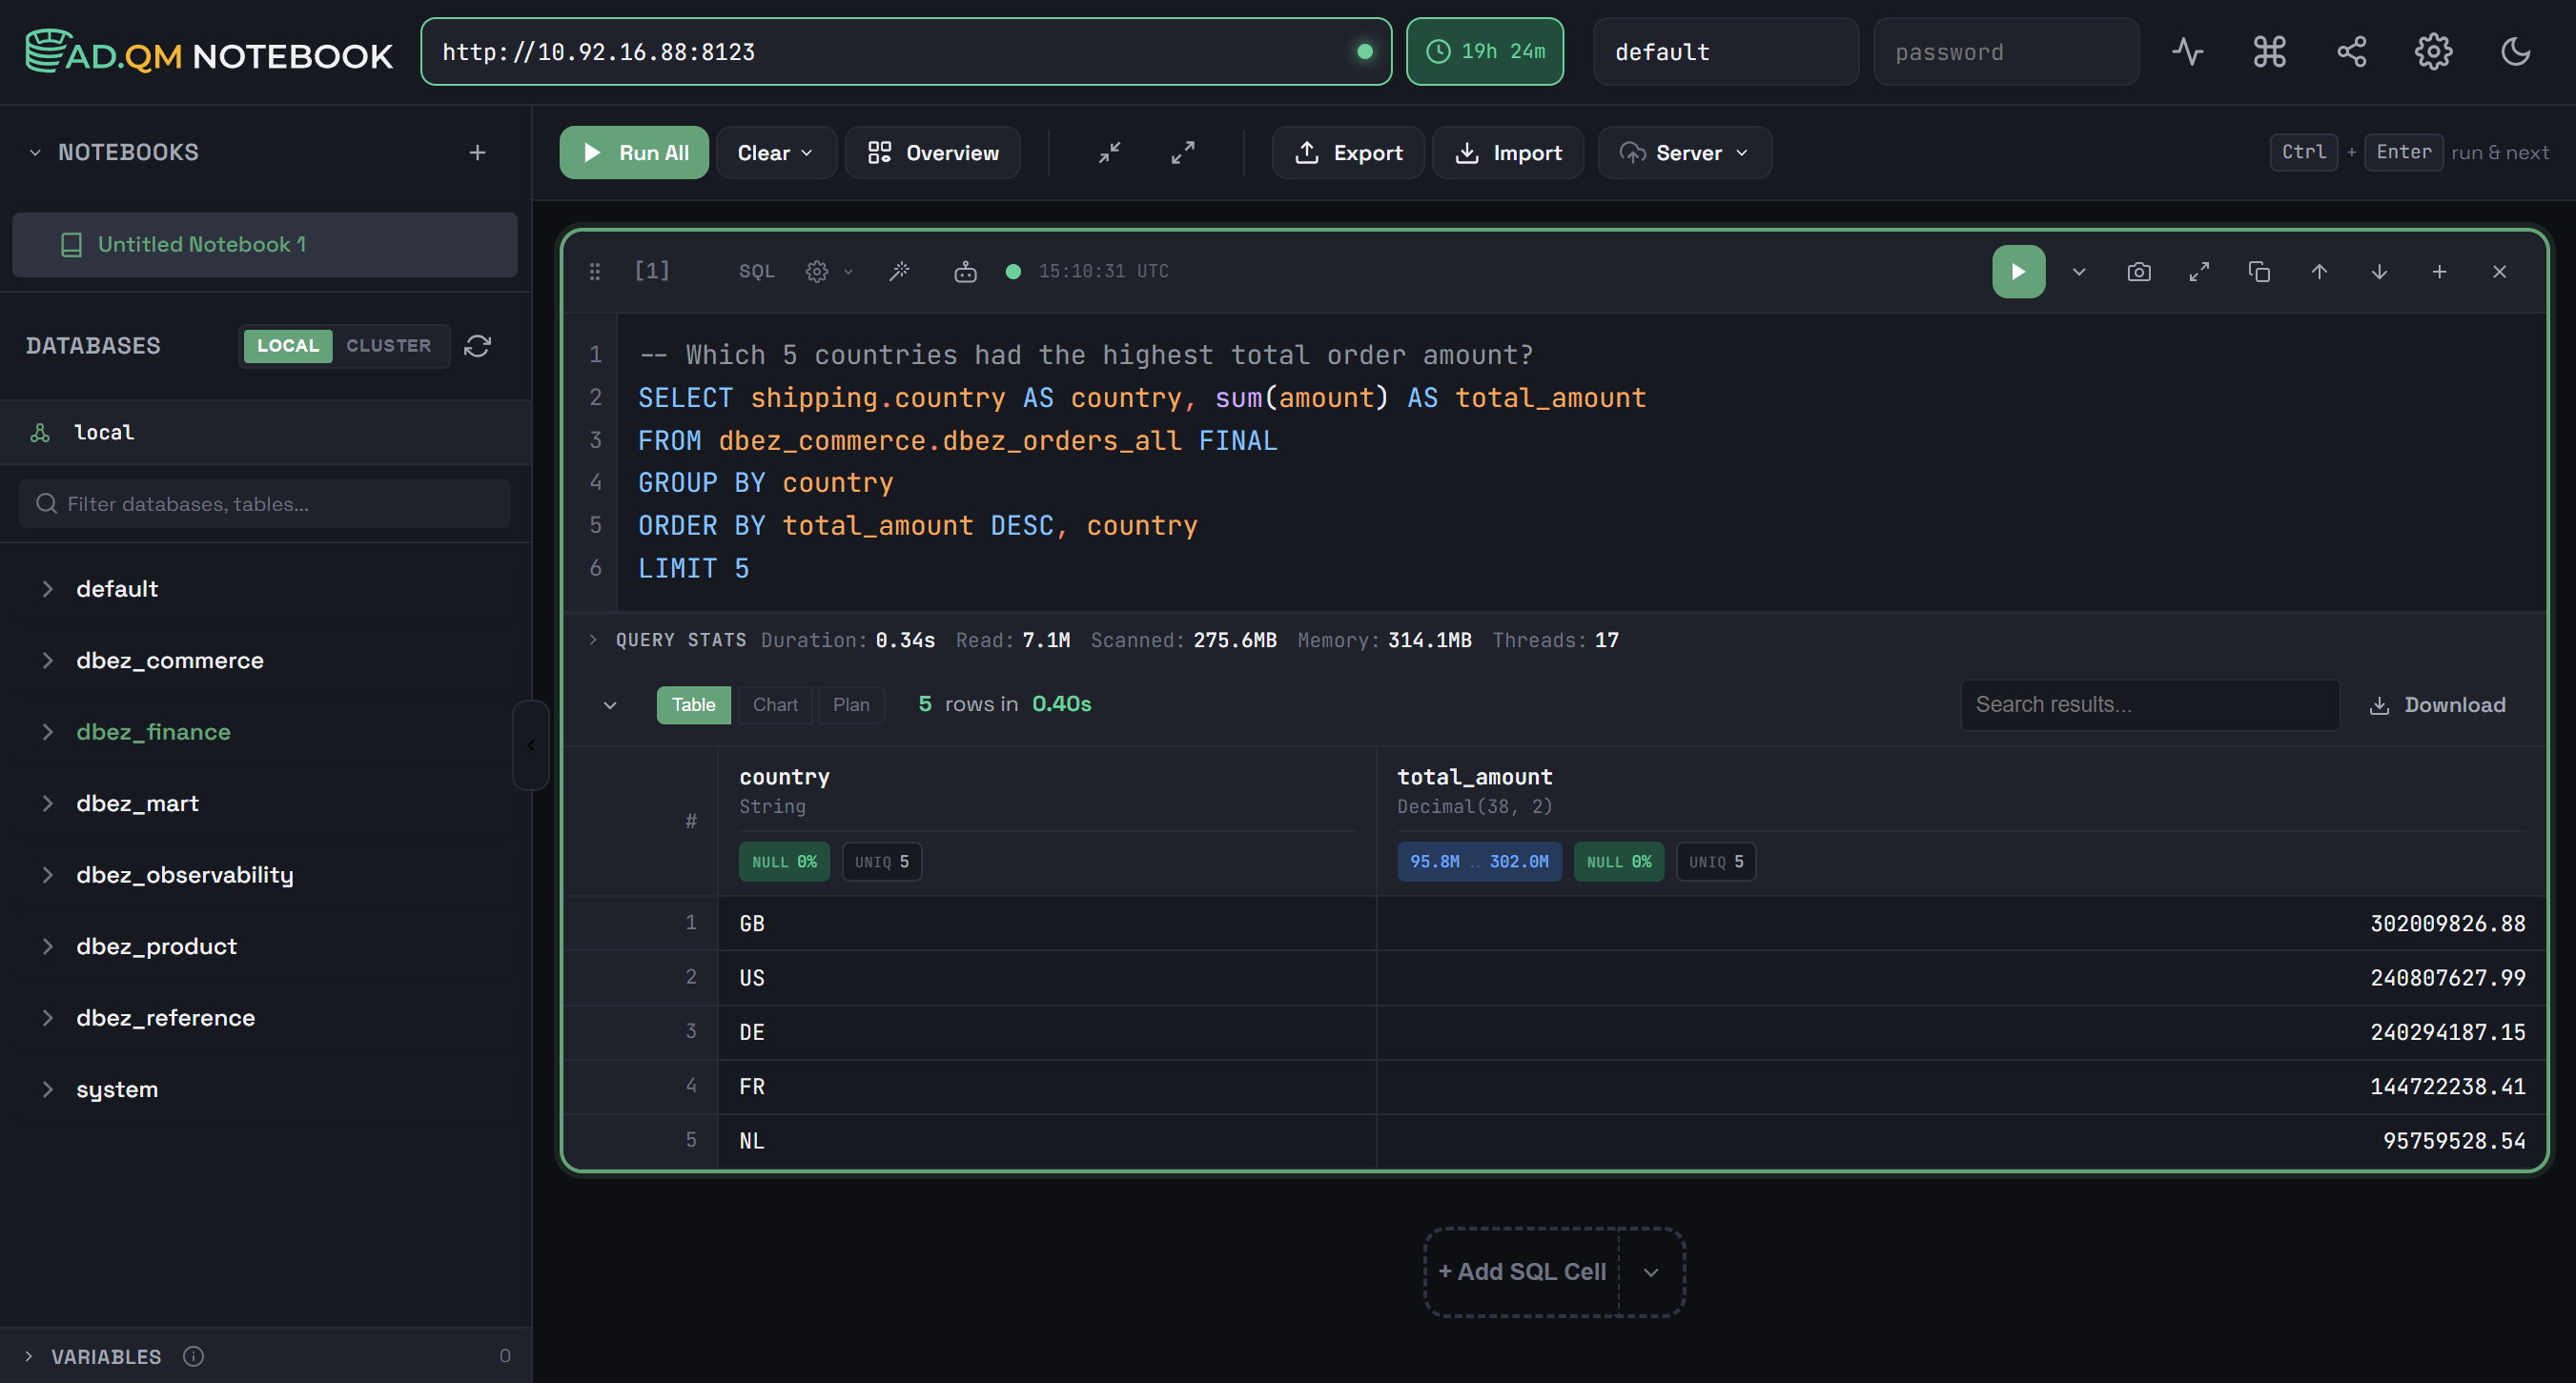Move the cell up
This screenshot has height=1383, width=2576.
click(2318, 271)
